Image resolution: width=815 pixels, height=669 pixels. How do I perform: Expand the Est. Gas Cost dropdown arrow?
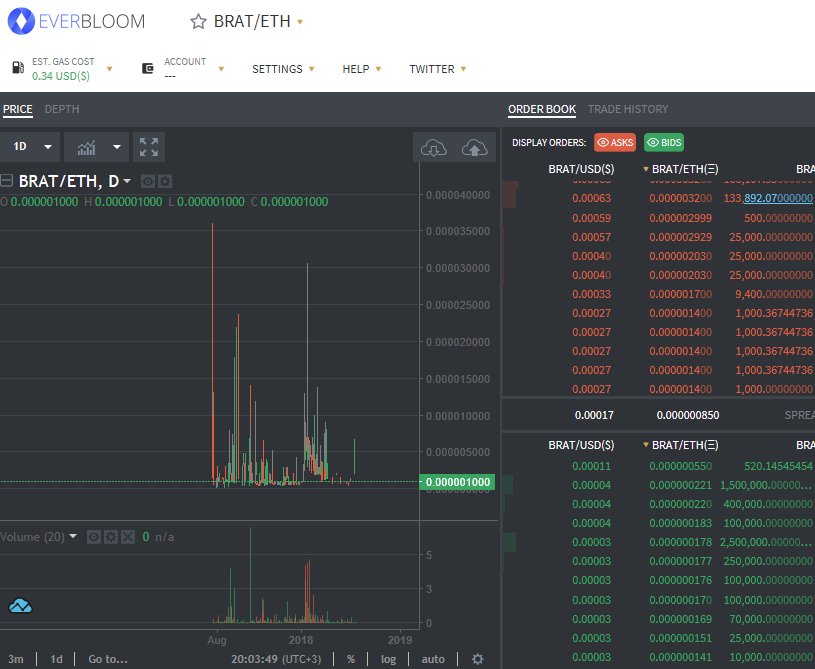point(109,69)
